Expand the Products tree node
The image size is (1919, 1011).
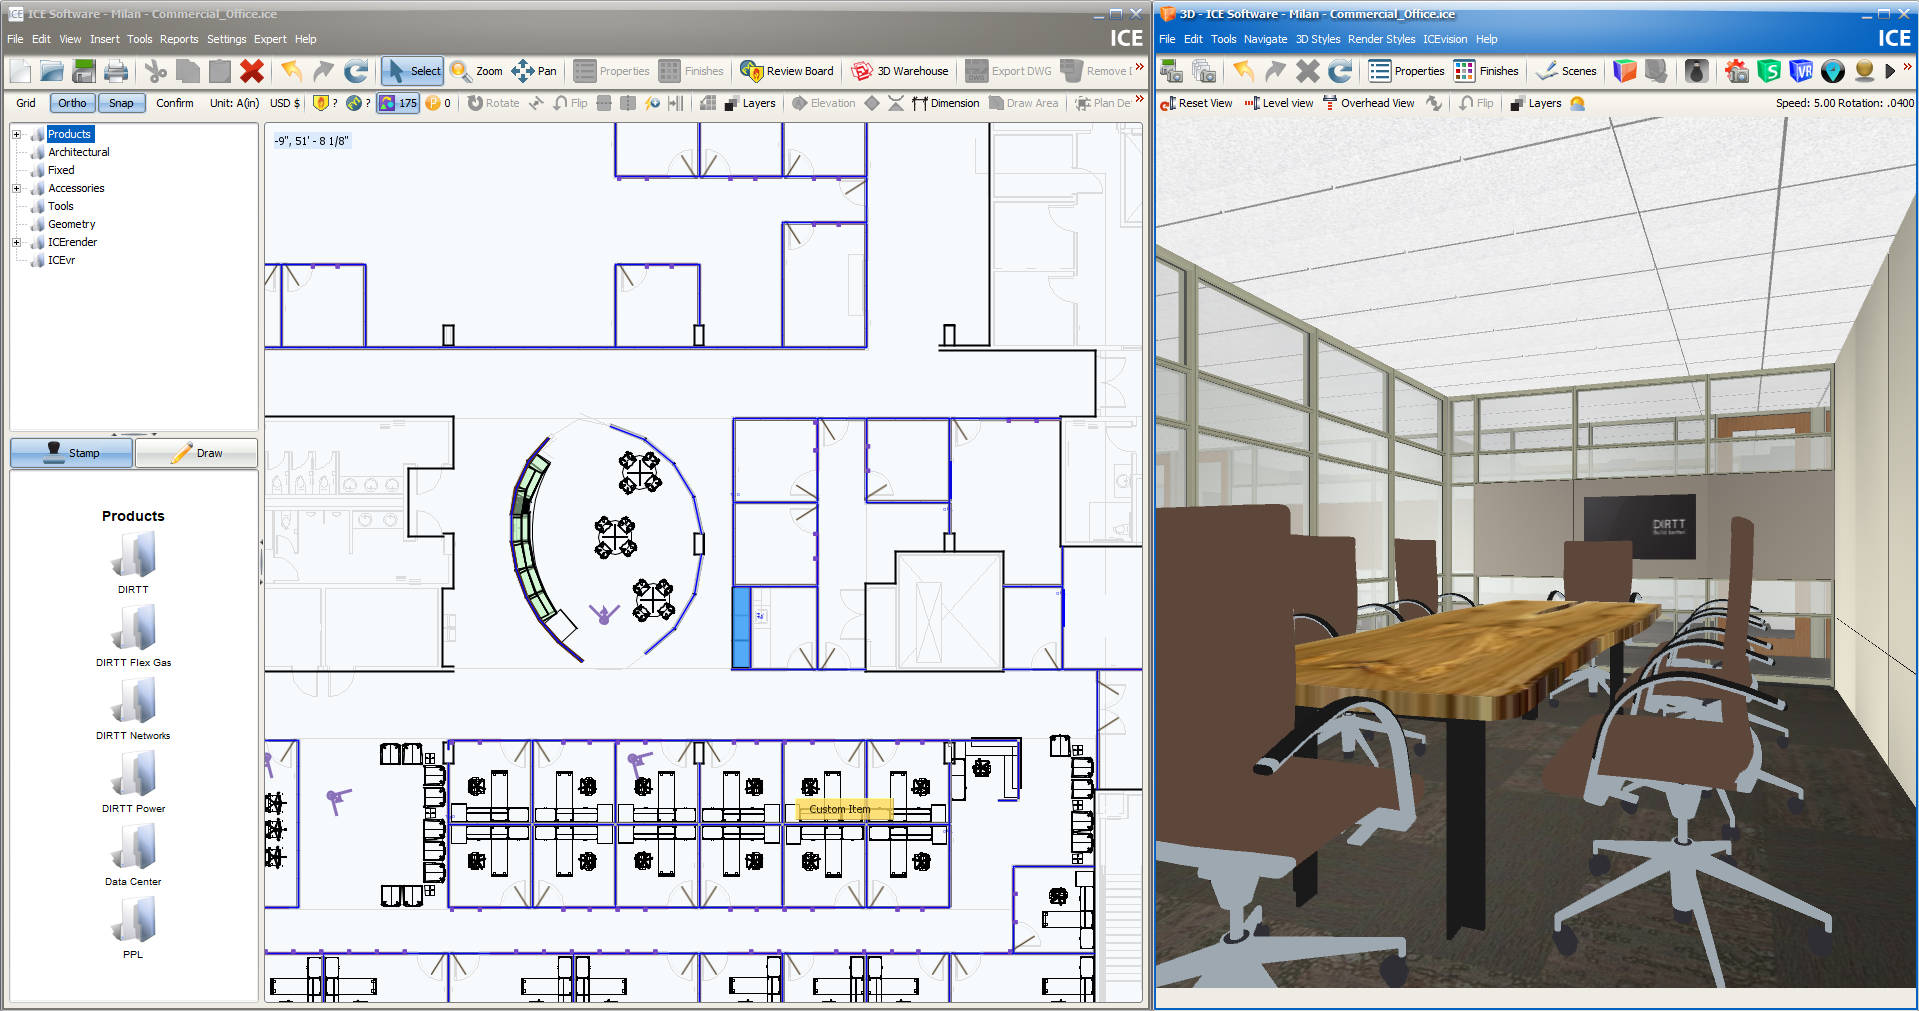pos(16,134)
